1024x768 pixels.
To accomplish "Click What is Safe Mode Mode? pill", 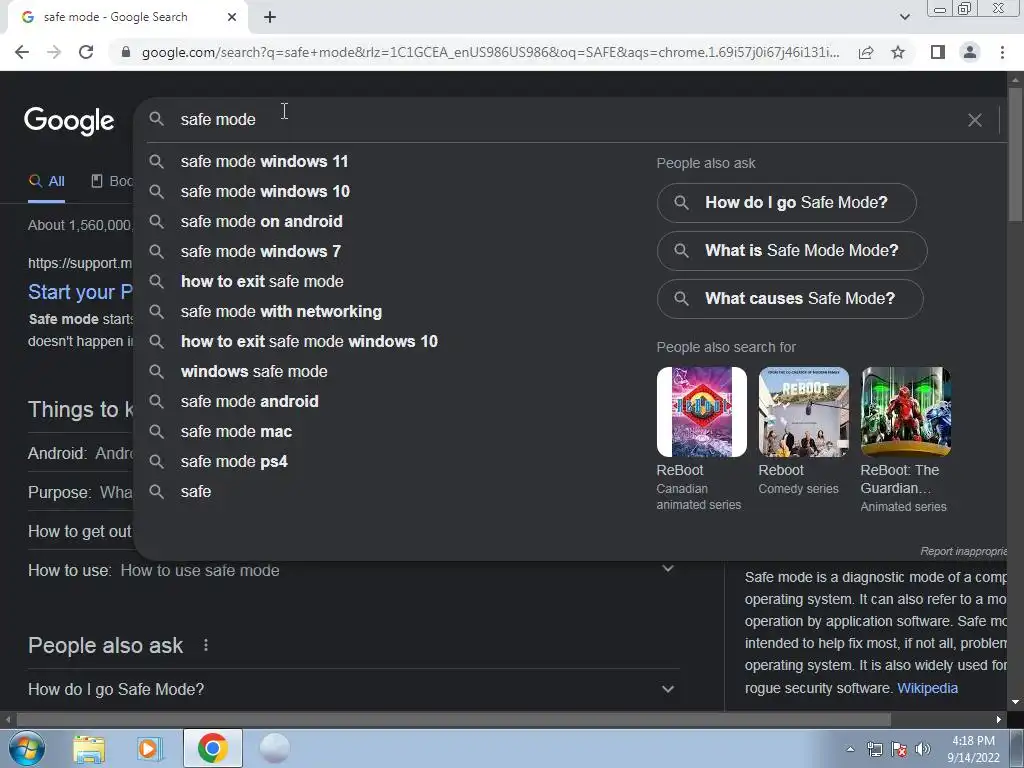I will [792, 251].
